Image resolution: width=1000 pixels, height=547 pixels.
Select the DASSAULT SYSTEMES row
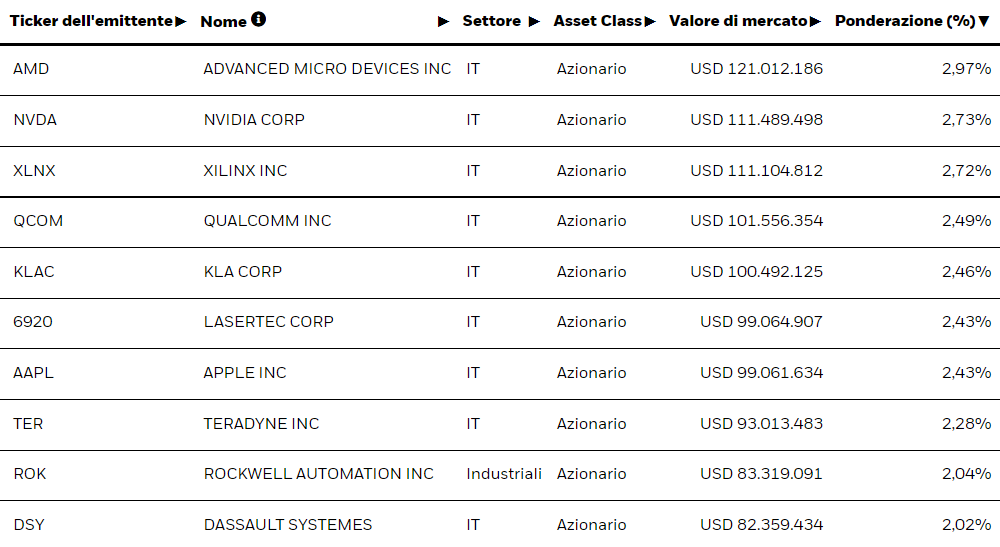pyautogui.click(x=287, y=525)
